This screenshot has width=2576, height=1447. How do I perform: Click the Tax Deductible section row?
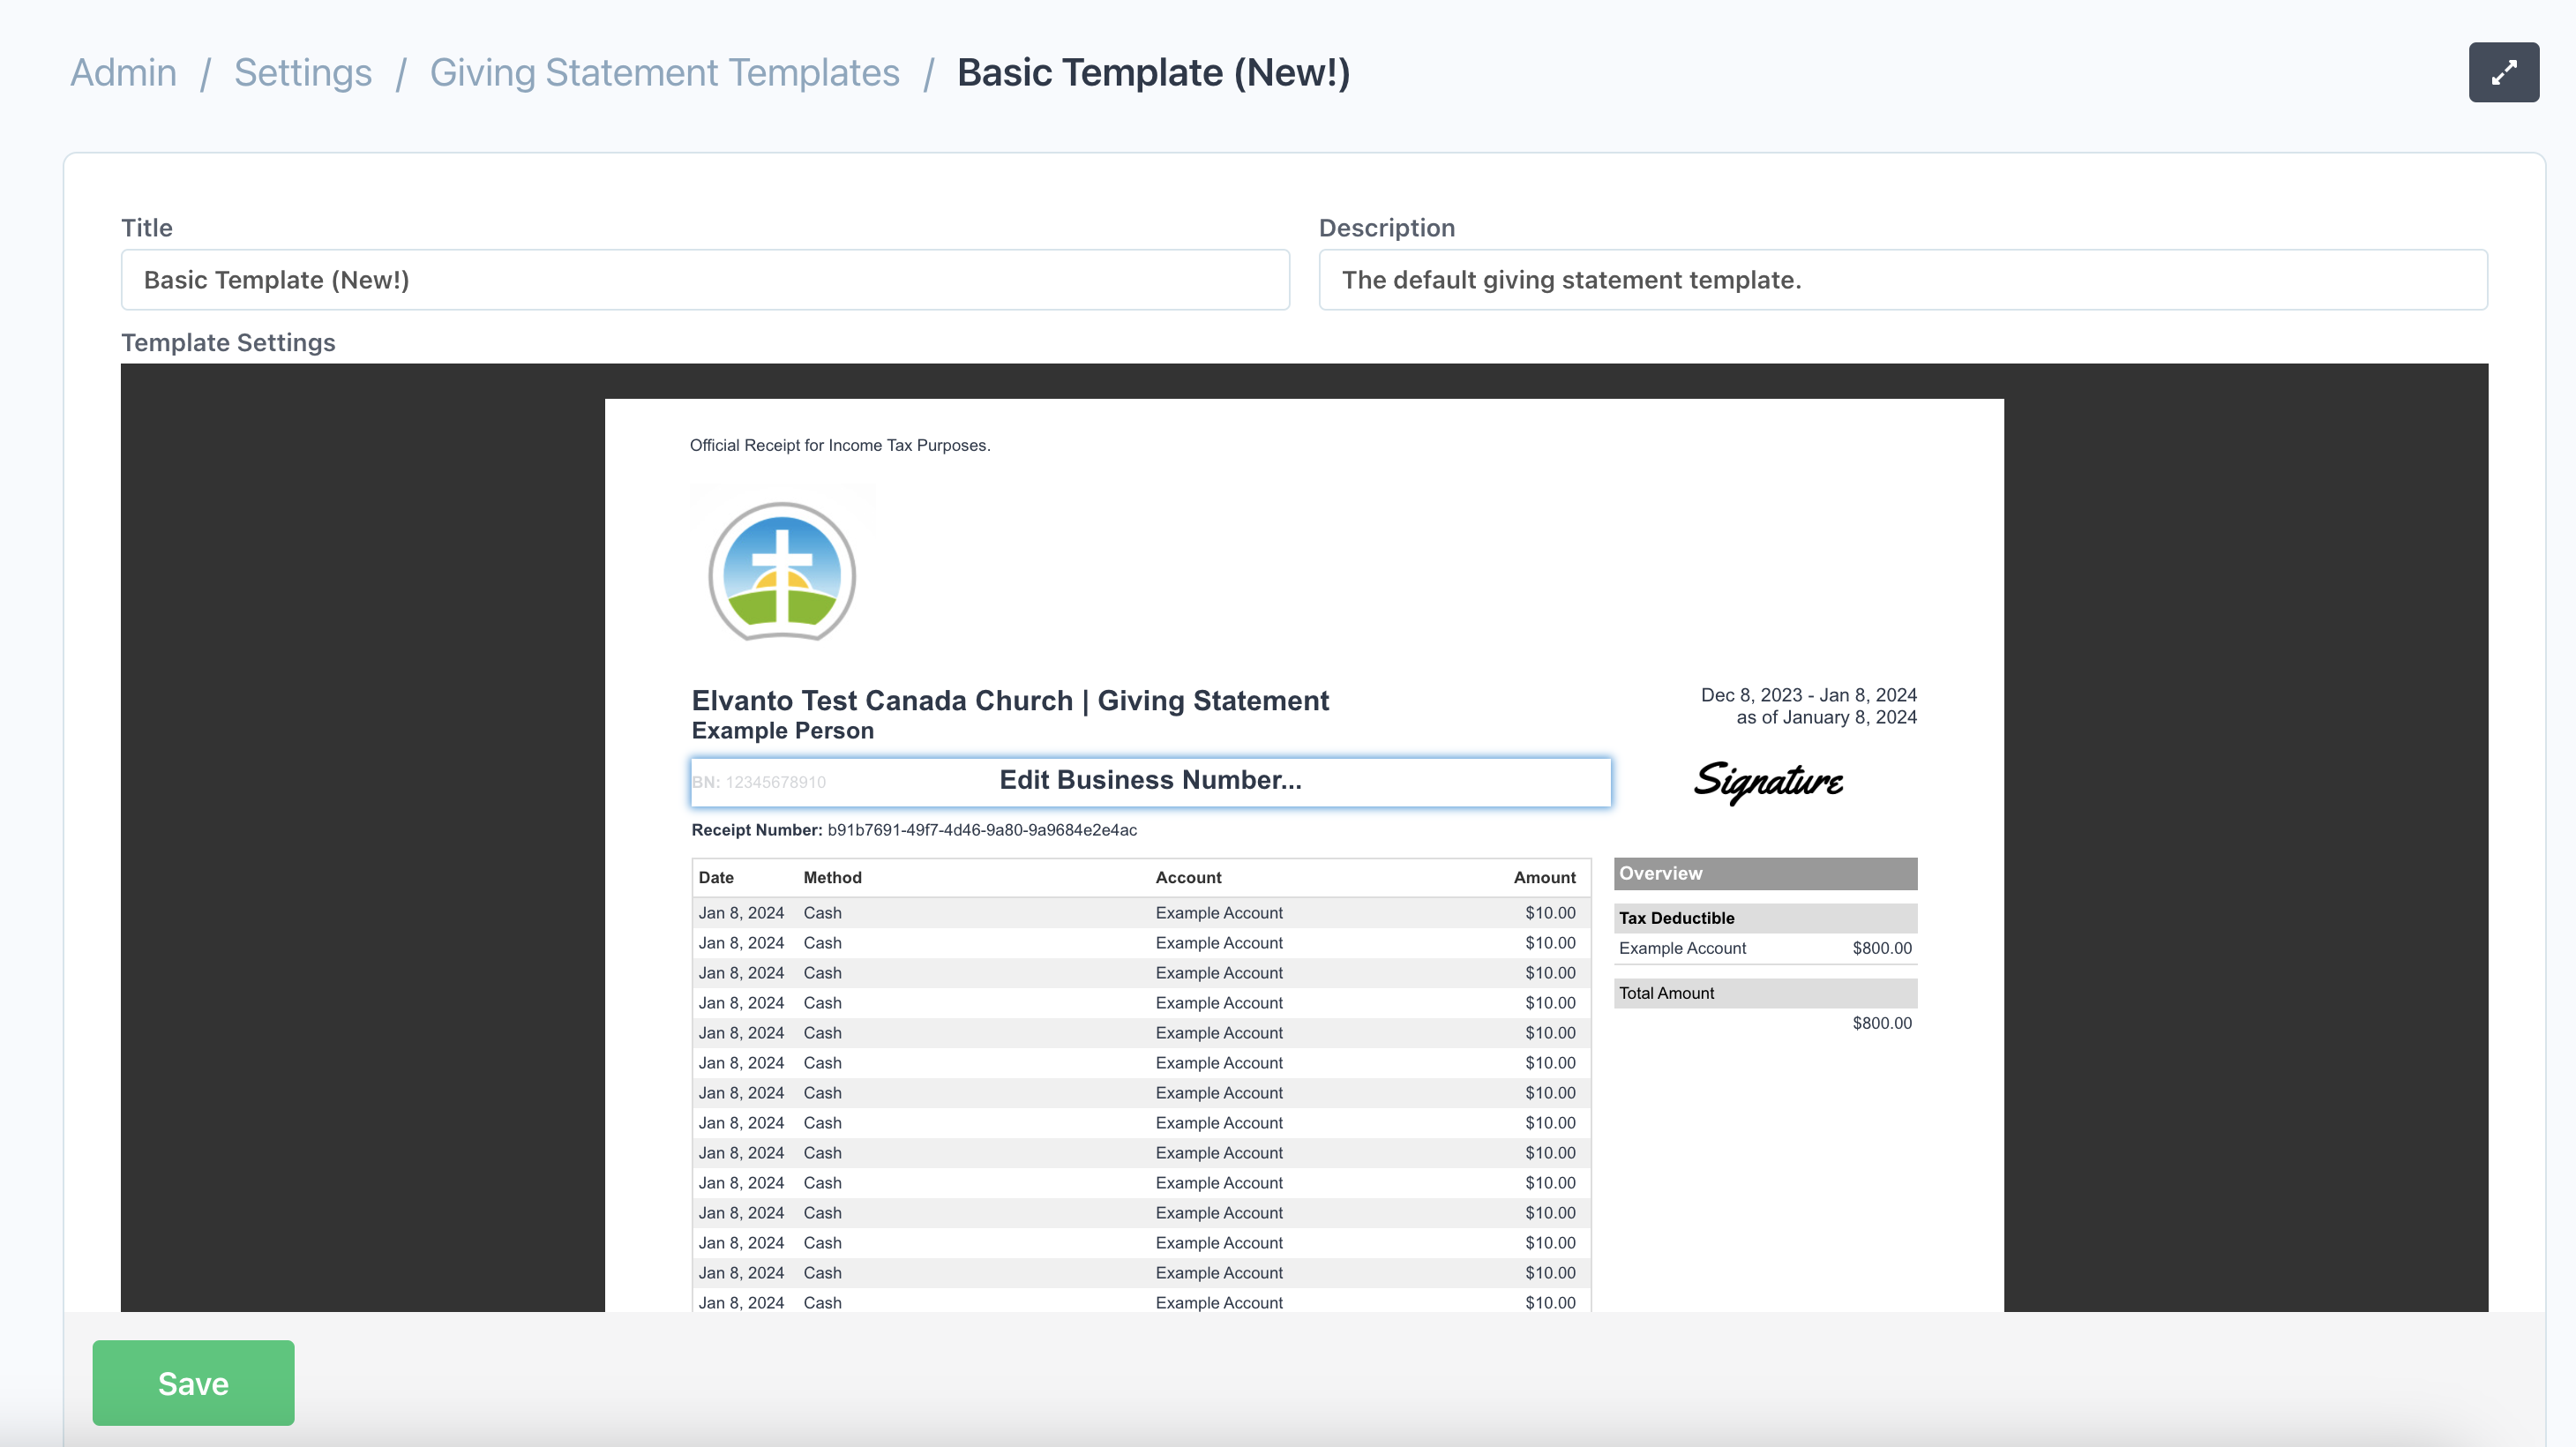[1765, 918]
